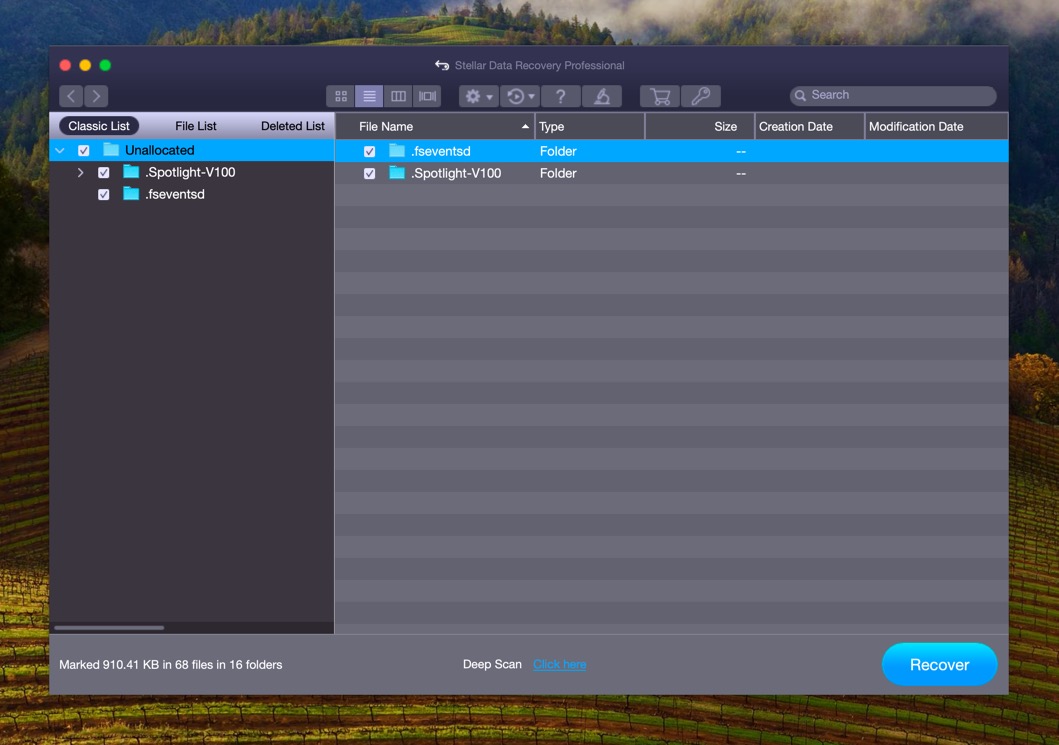Sort by the Modification Date column
This screenshot has width=1059, height=745.
coord(936,126)
